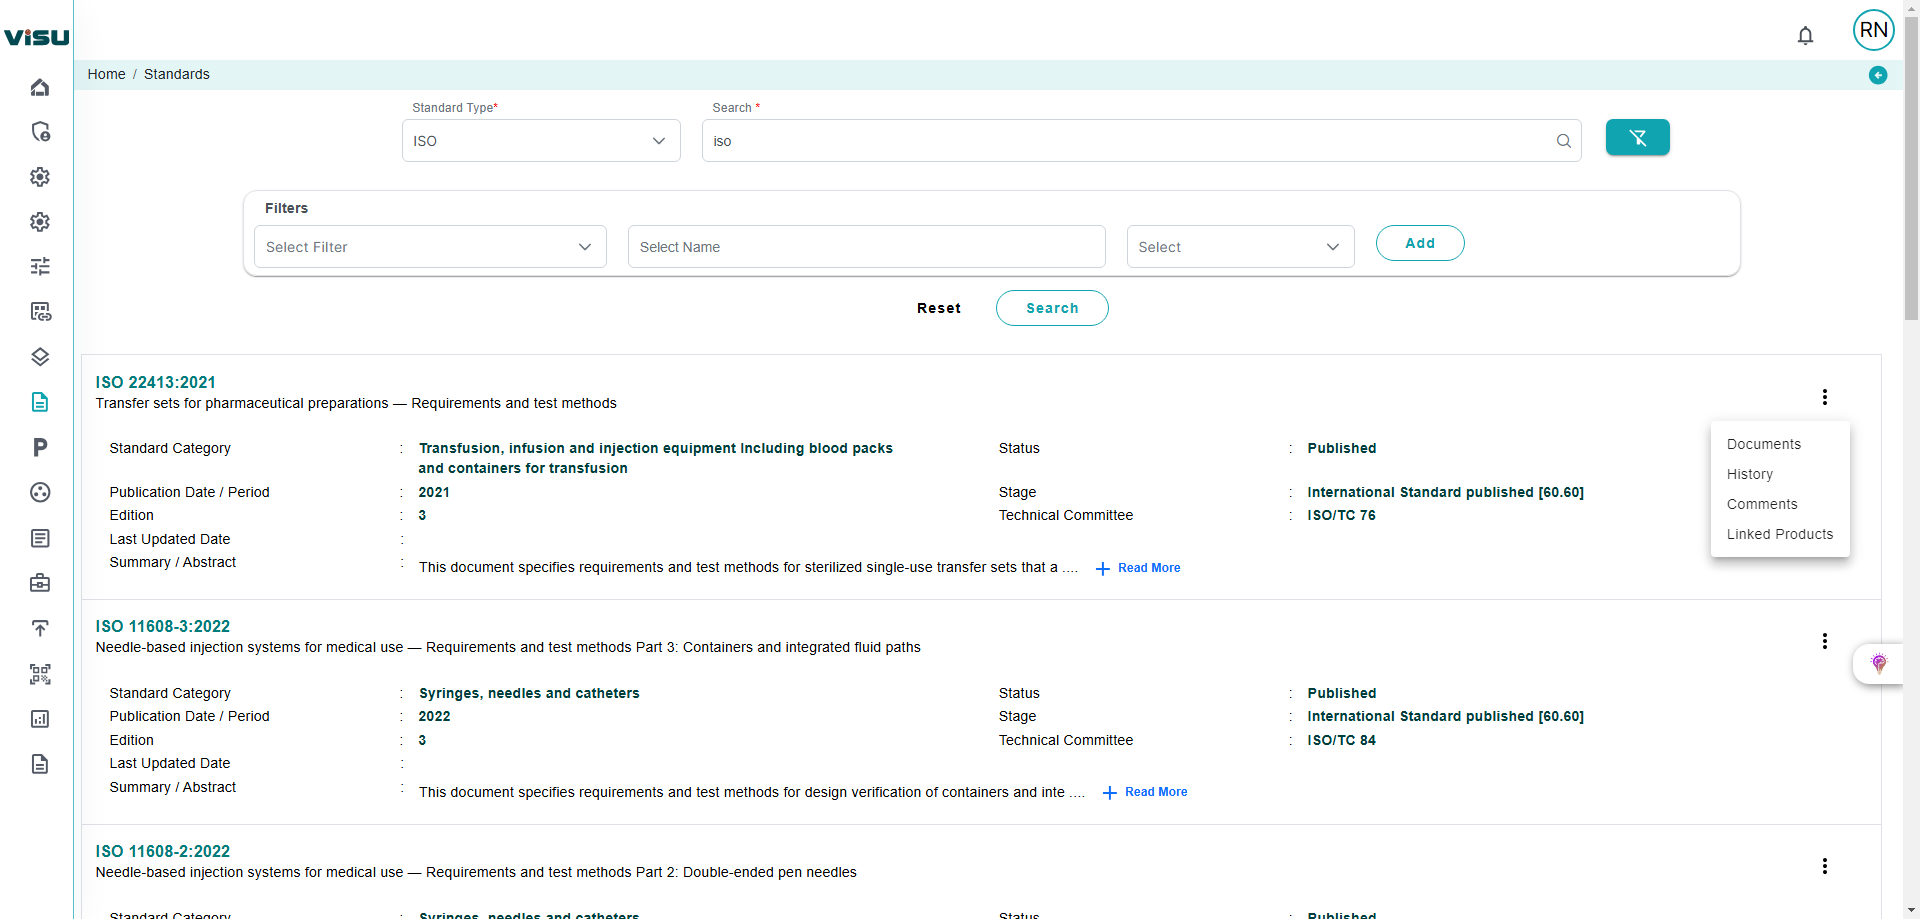Open the home icon in sidebar
The width and height of the screenshot is (1920, 919).
pos(40,87)
